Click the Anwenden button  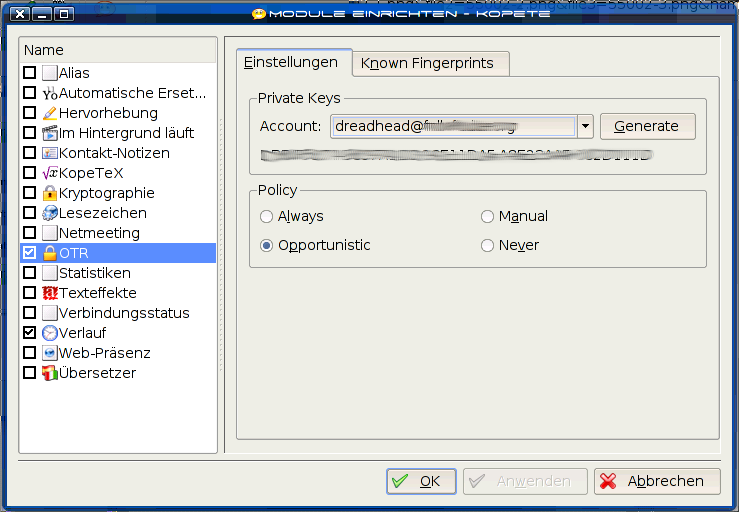525,481
